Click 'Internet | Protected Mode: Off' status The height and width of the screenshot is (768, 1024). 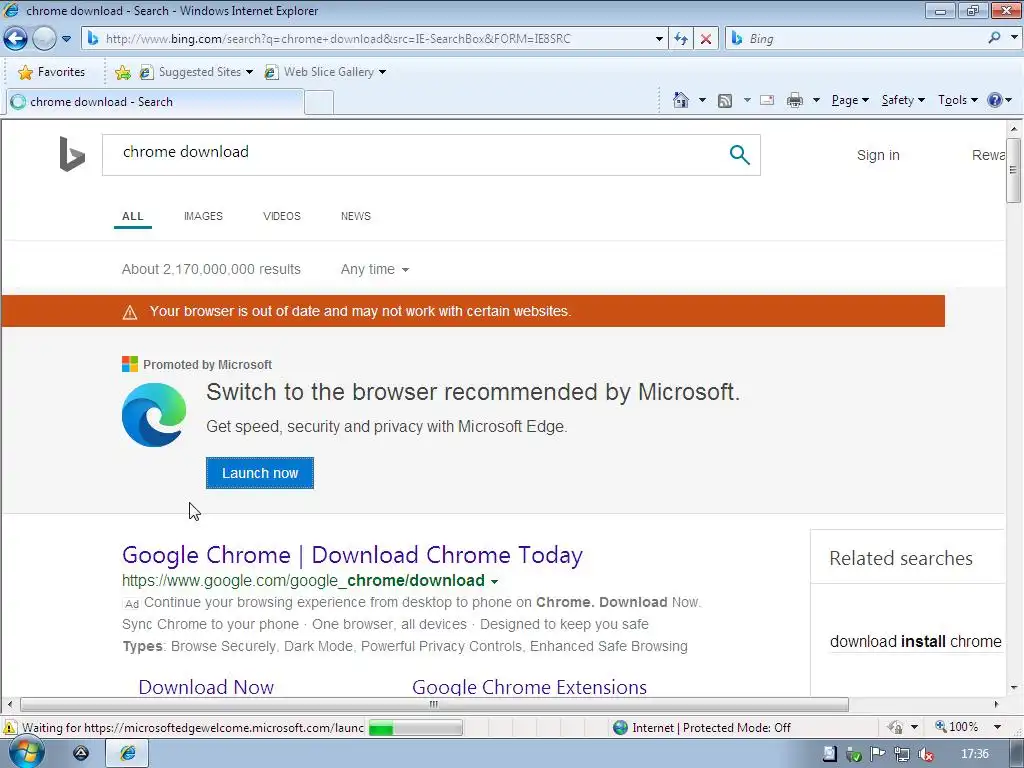702,728
